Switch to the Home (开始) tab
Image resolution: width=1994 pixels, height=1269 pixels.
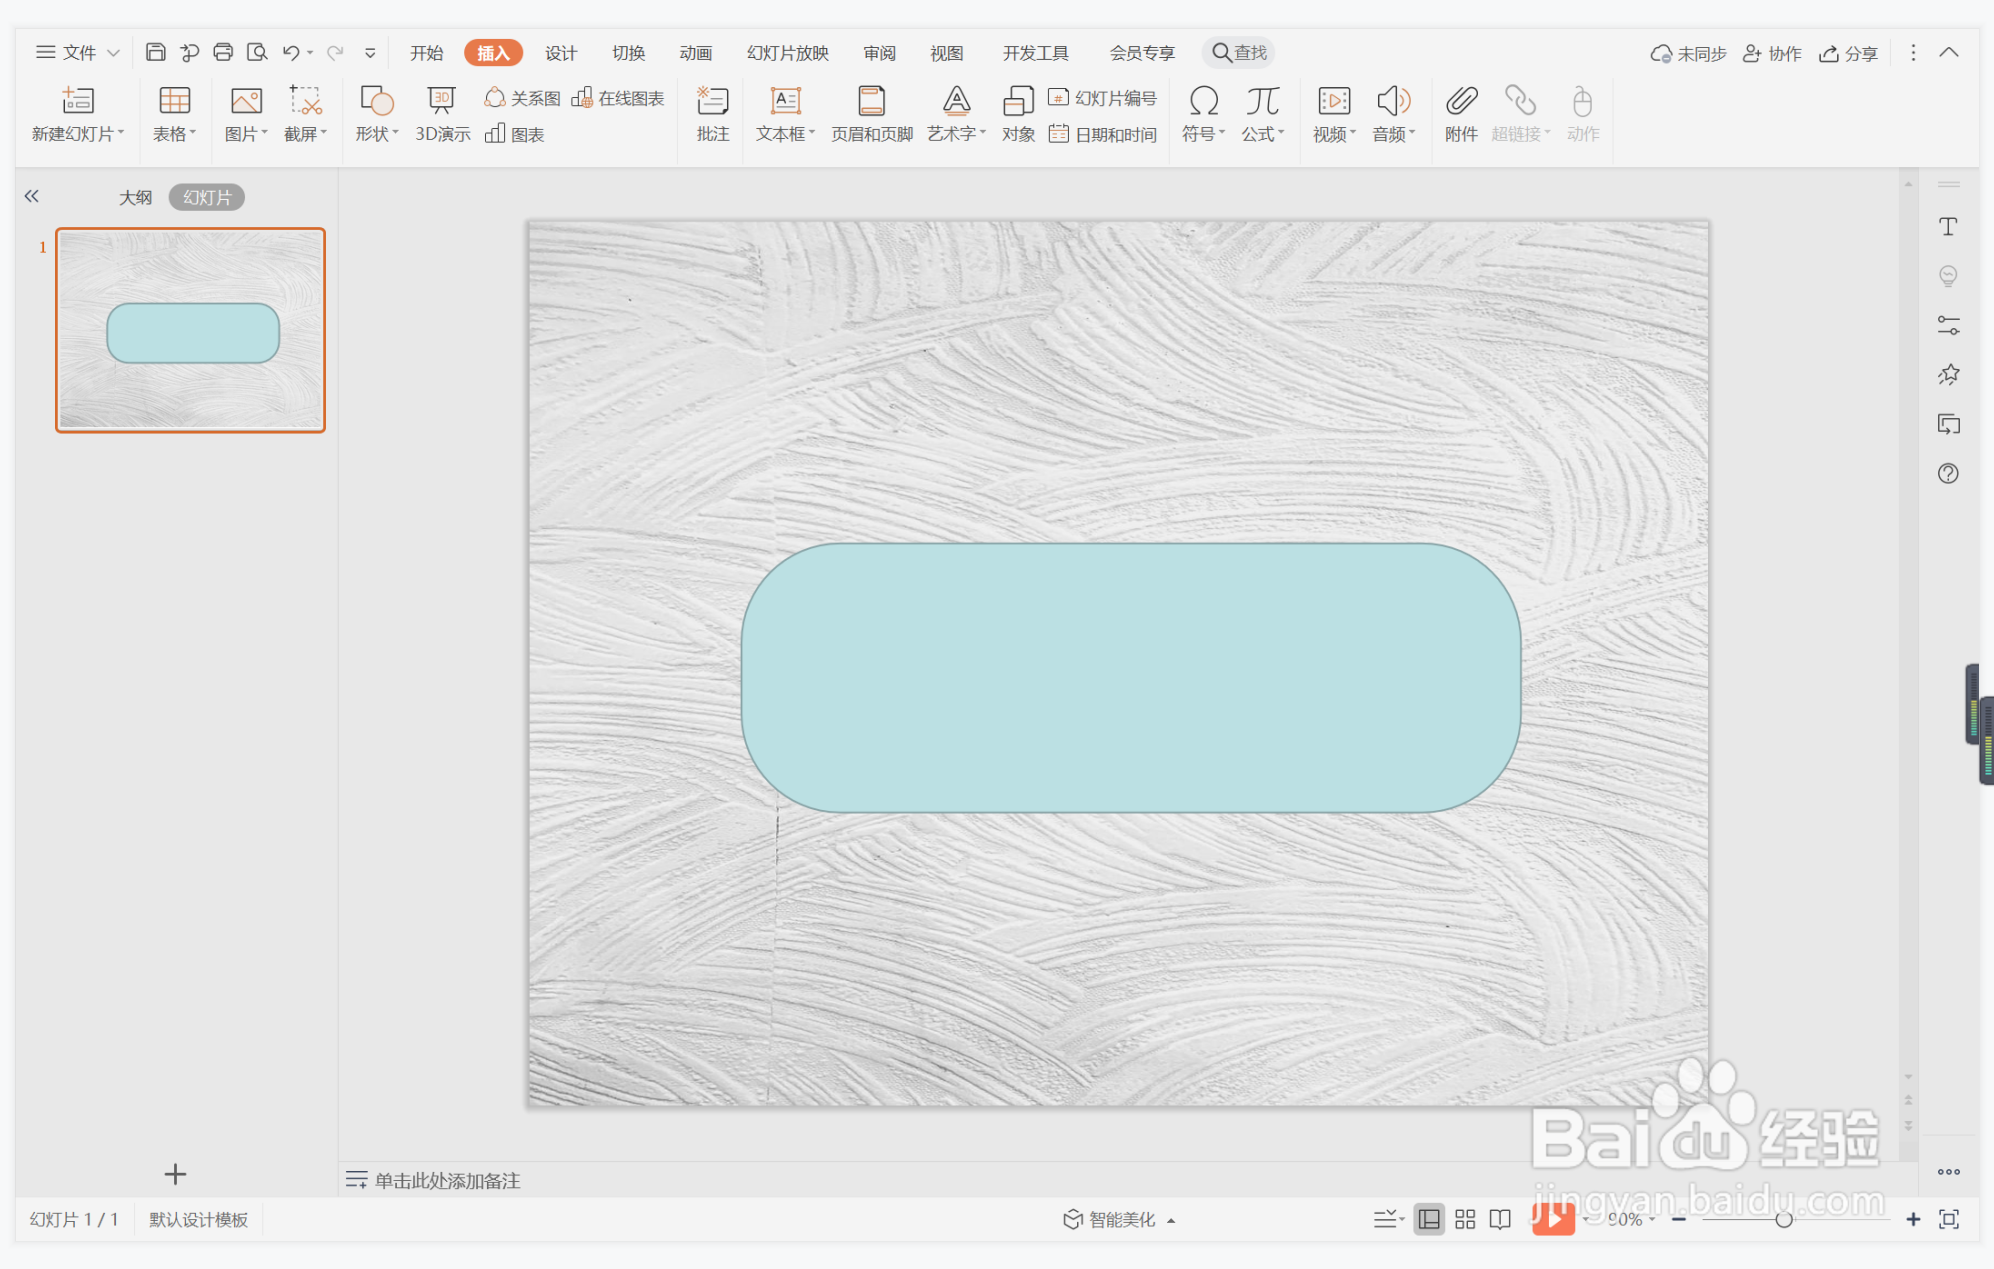click(x=427, y=53)
